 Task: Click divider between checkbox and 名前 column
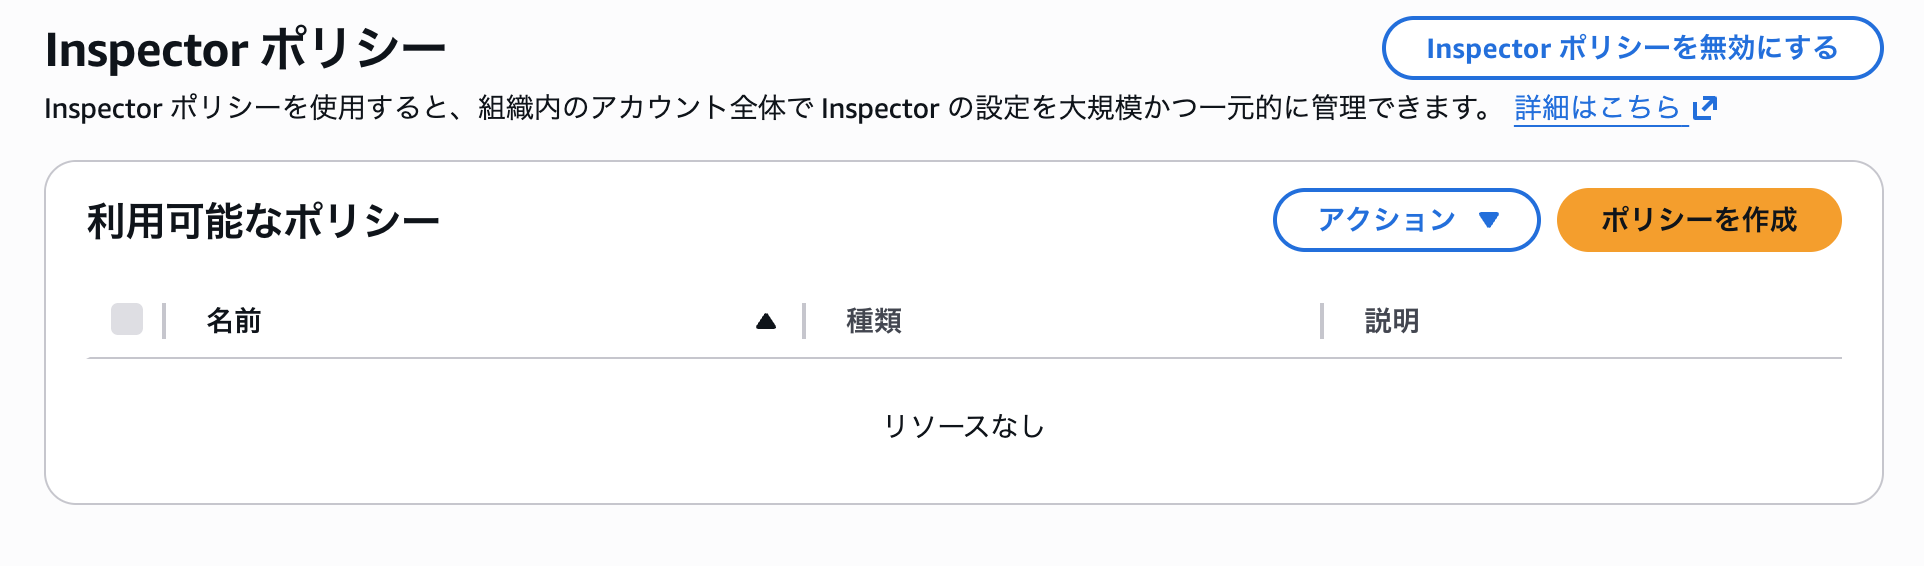(164, 321)
